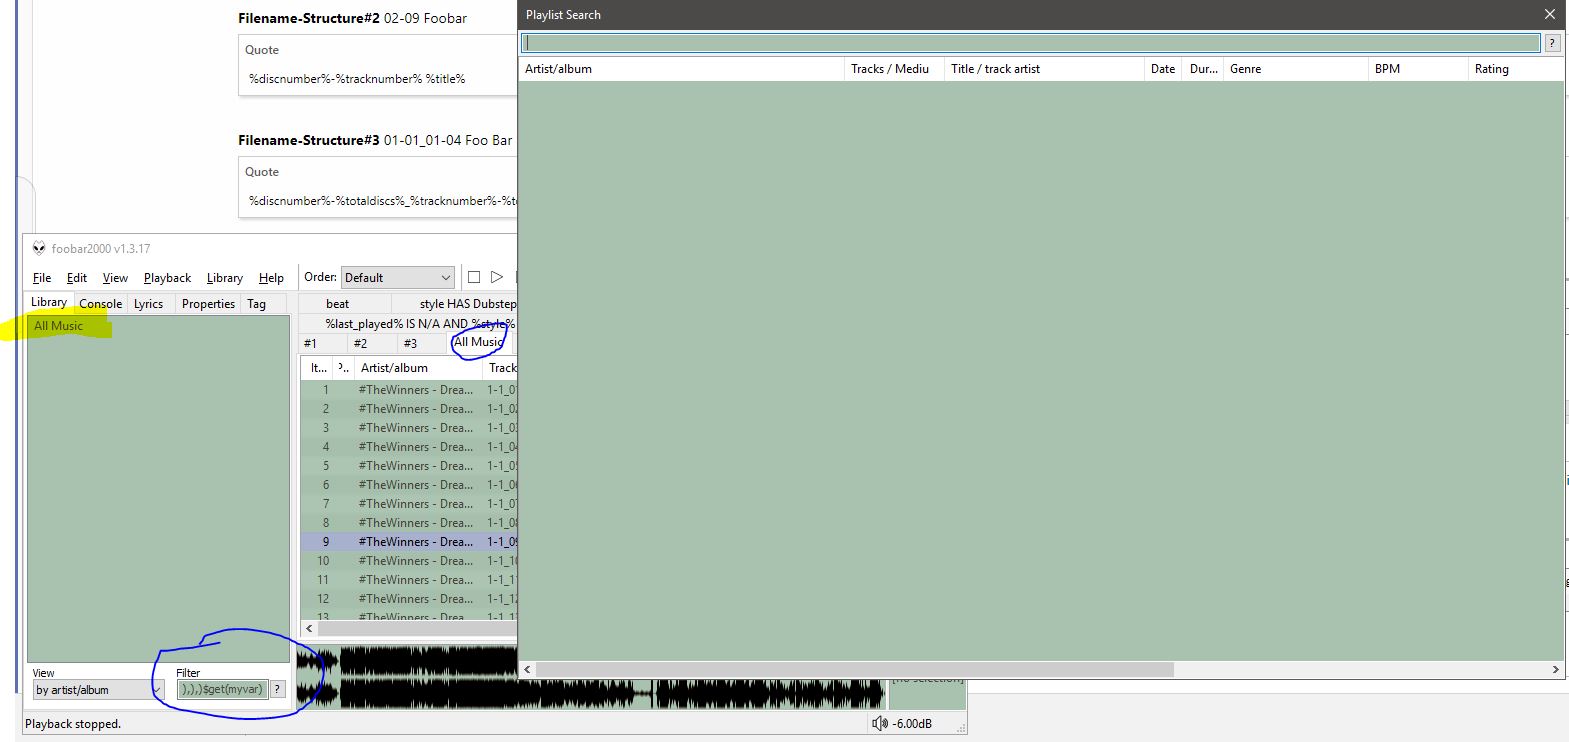Open the Edit menu
The image size is (1569, 742).
coord(77,278)
